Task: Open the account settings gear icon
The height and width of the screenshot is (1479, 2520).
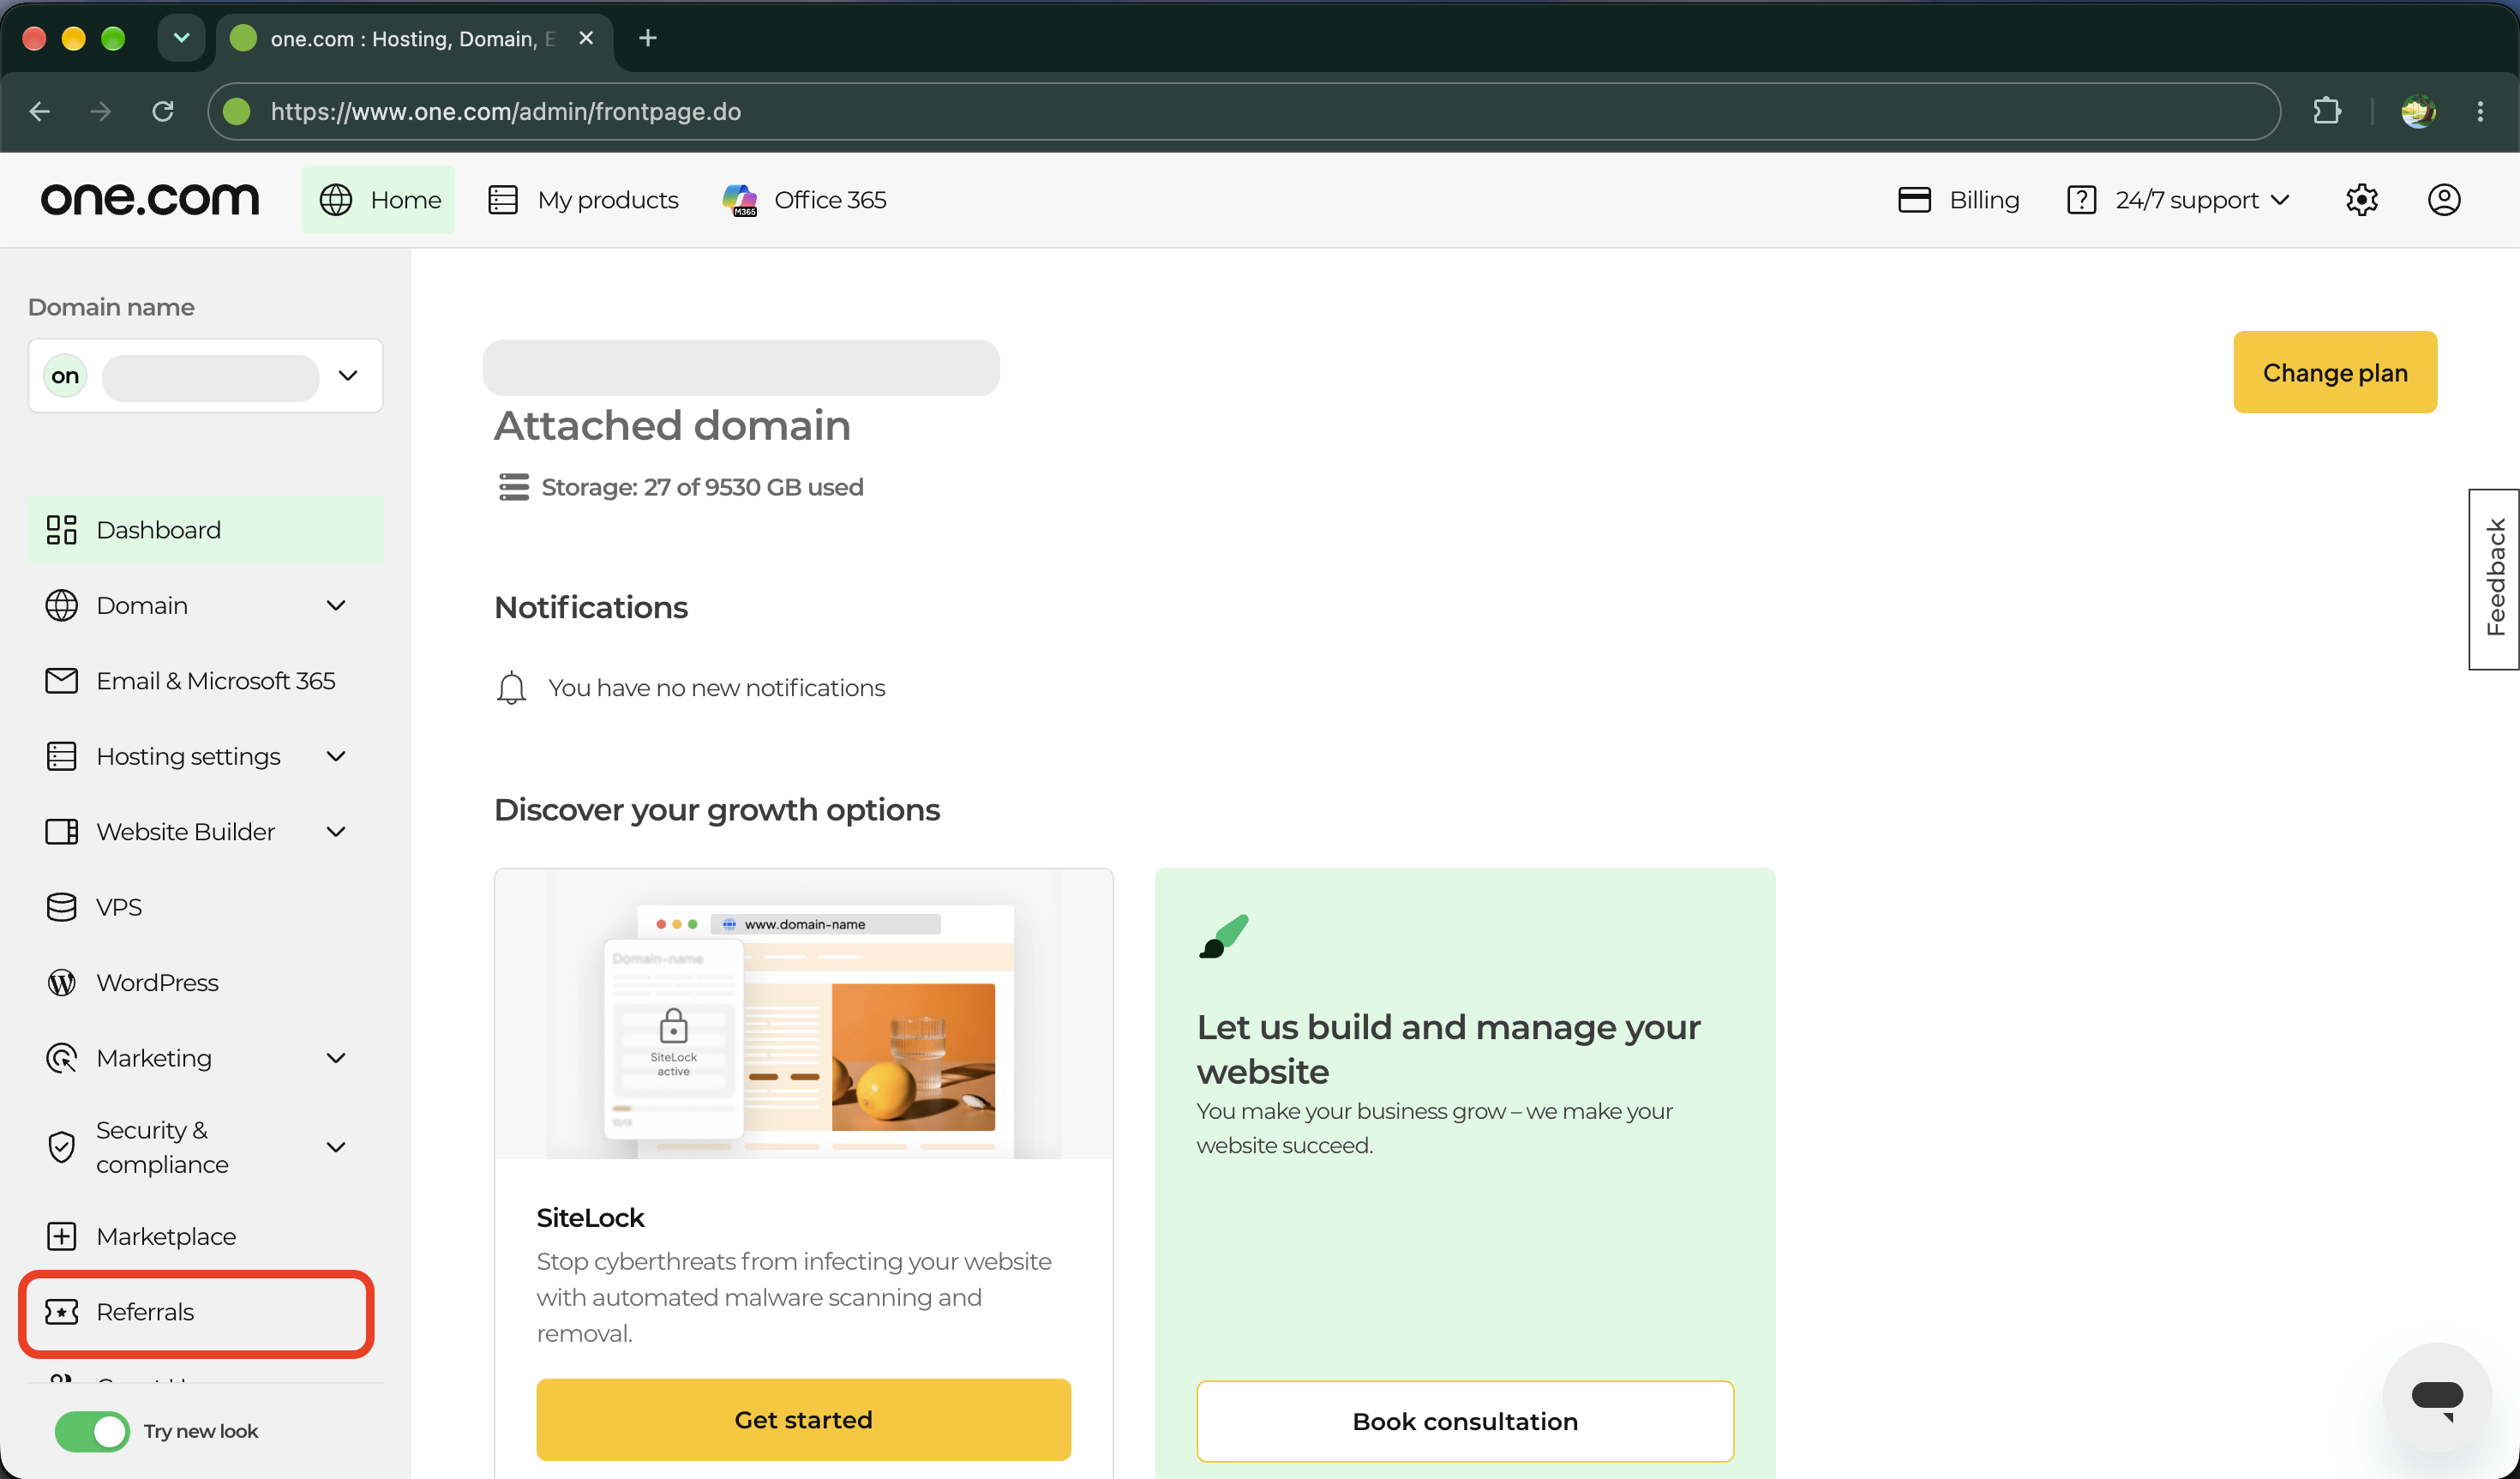Action: (x=2361, y=200)
